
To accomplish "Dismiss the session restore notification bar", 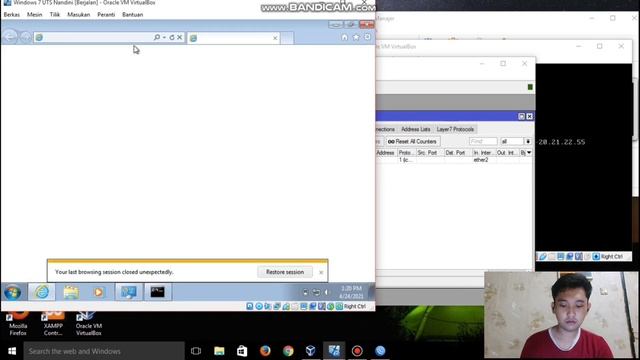I will pyautogui.click(x=321, y=272).
